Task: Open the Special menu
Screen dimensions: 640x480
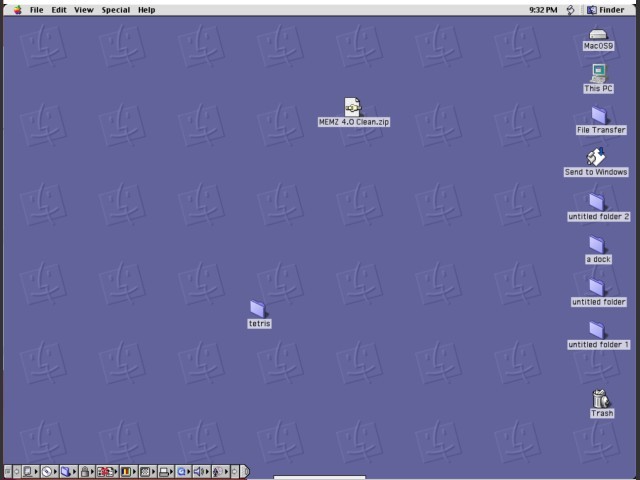Action: click(x=116, y=10)
